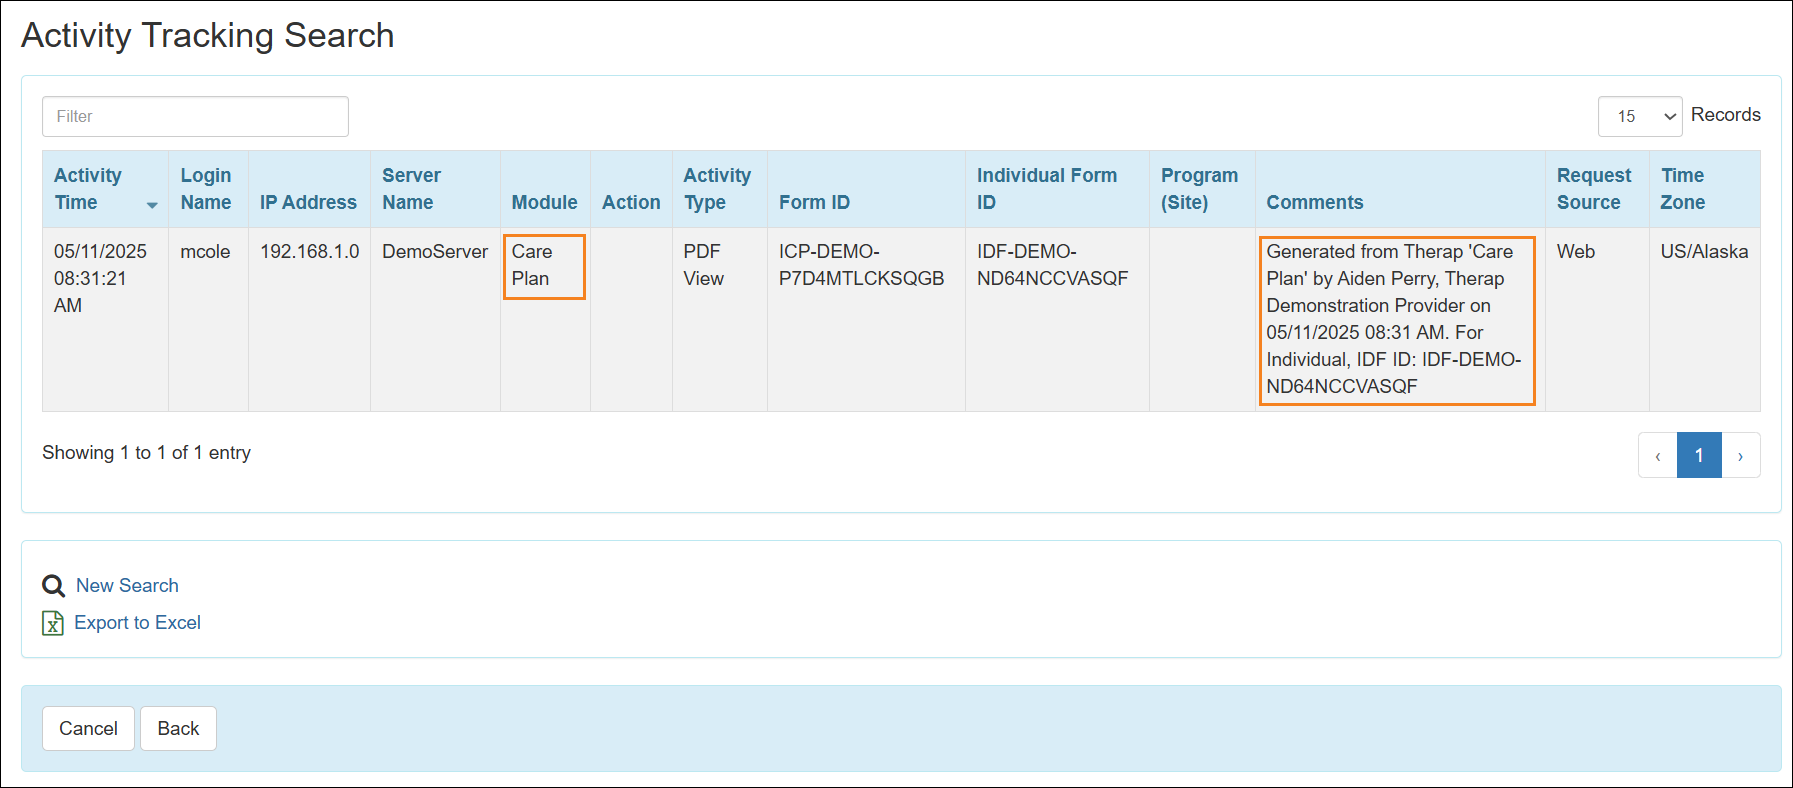Select the Generated from Therap comment cell
The image size is (1793, 788).
pyautogui.click(x=1400, y=319)
